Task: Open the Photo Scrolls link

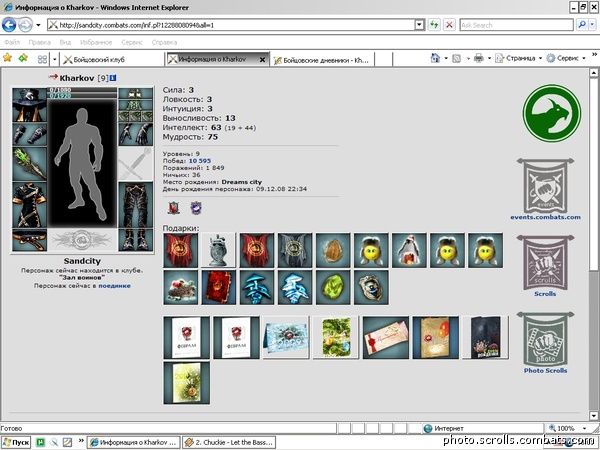Action: click(545, 370)
